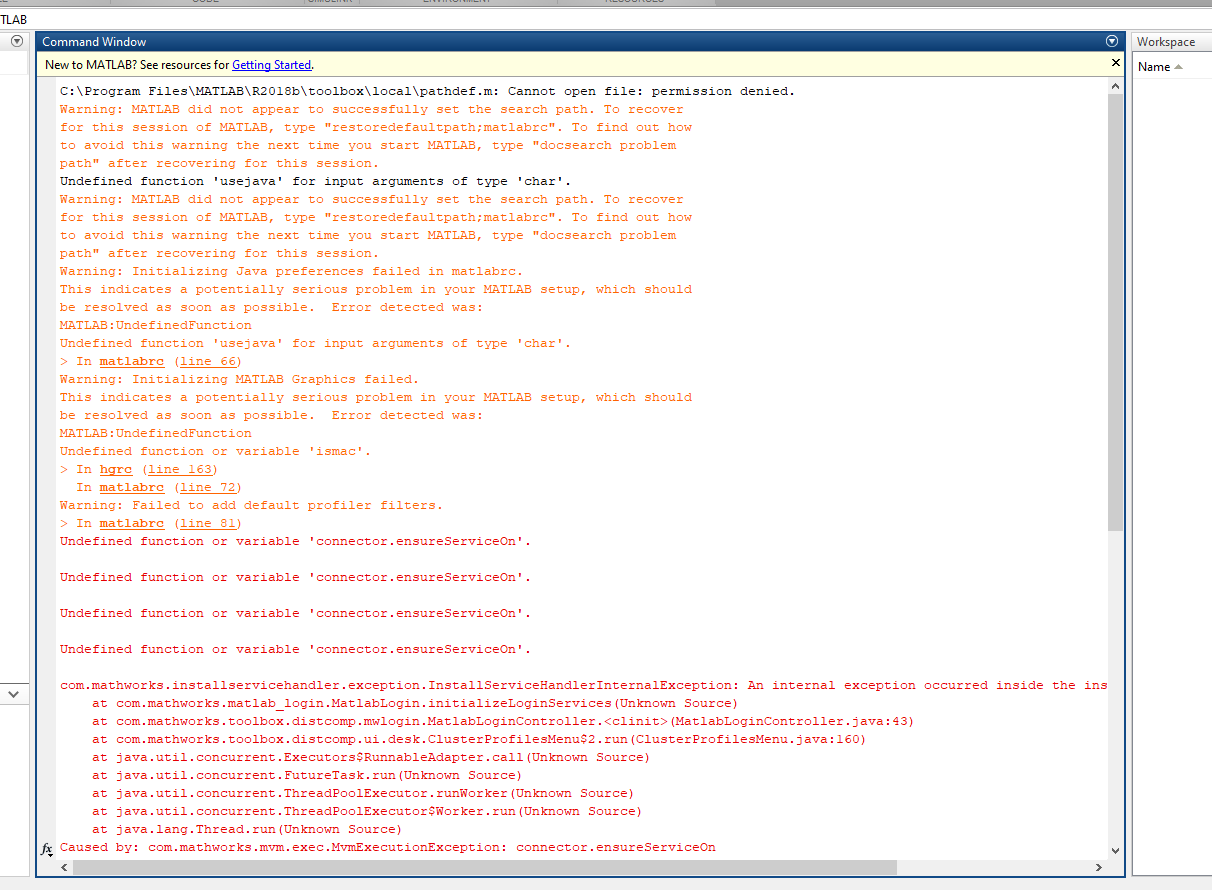The image size is (1212, 890).
Task: Follow the 'line 163' link
Action: coord(181,469)
